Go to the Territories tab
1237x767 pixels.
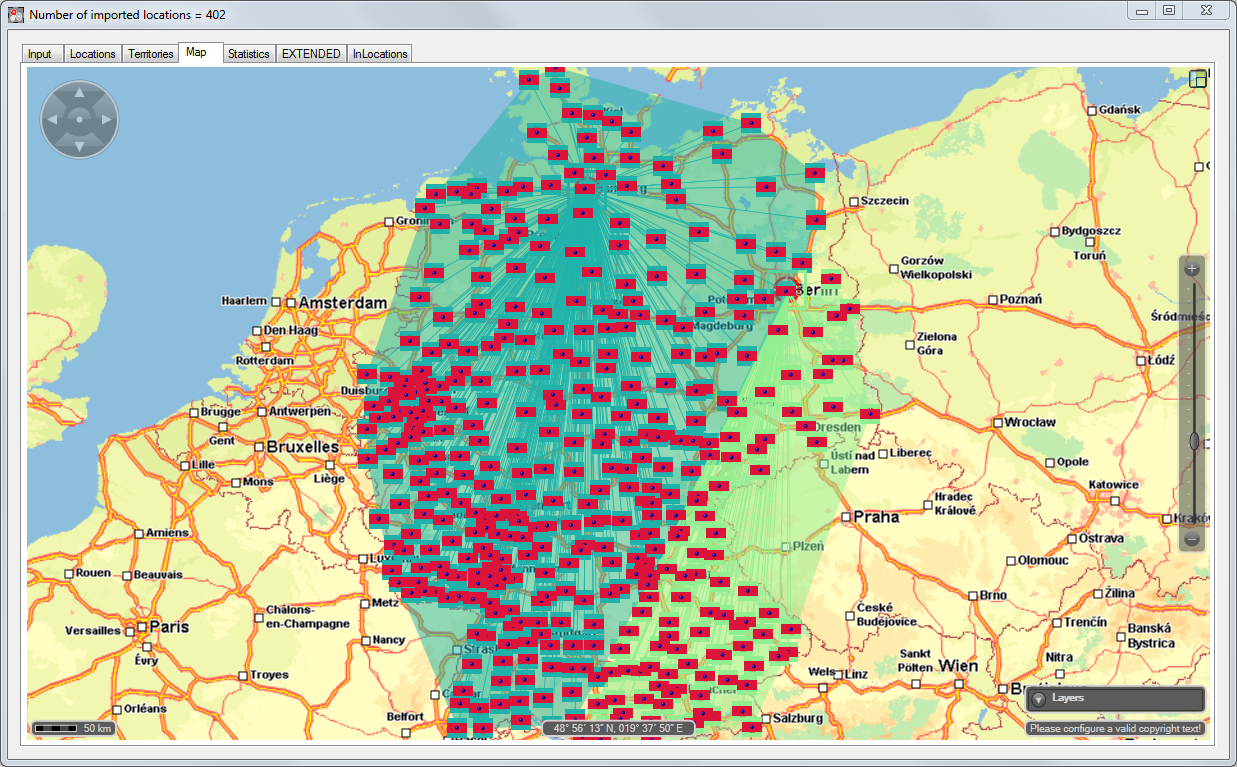coord(150,54)
